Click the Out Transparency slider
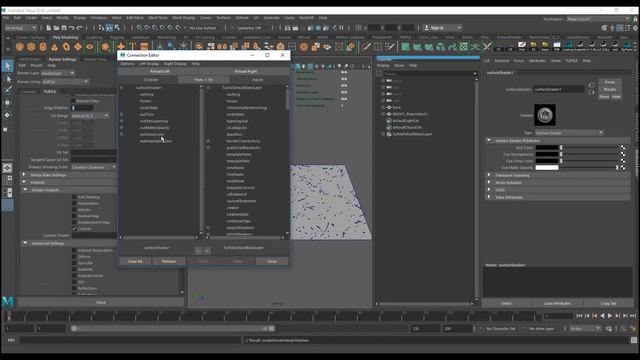Screen dimensions: 640x360 (x=589, y=154)
